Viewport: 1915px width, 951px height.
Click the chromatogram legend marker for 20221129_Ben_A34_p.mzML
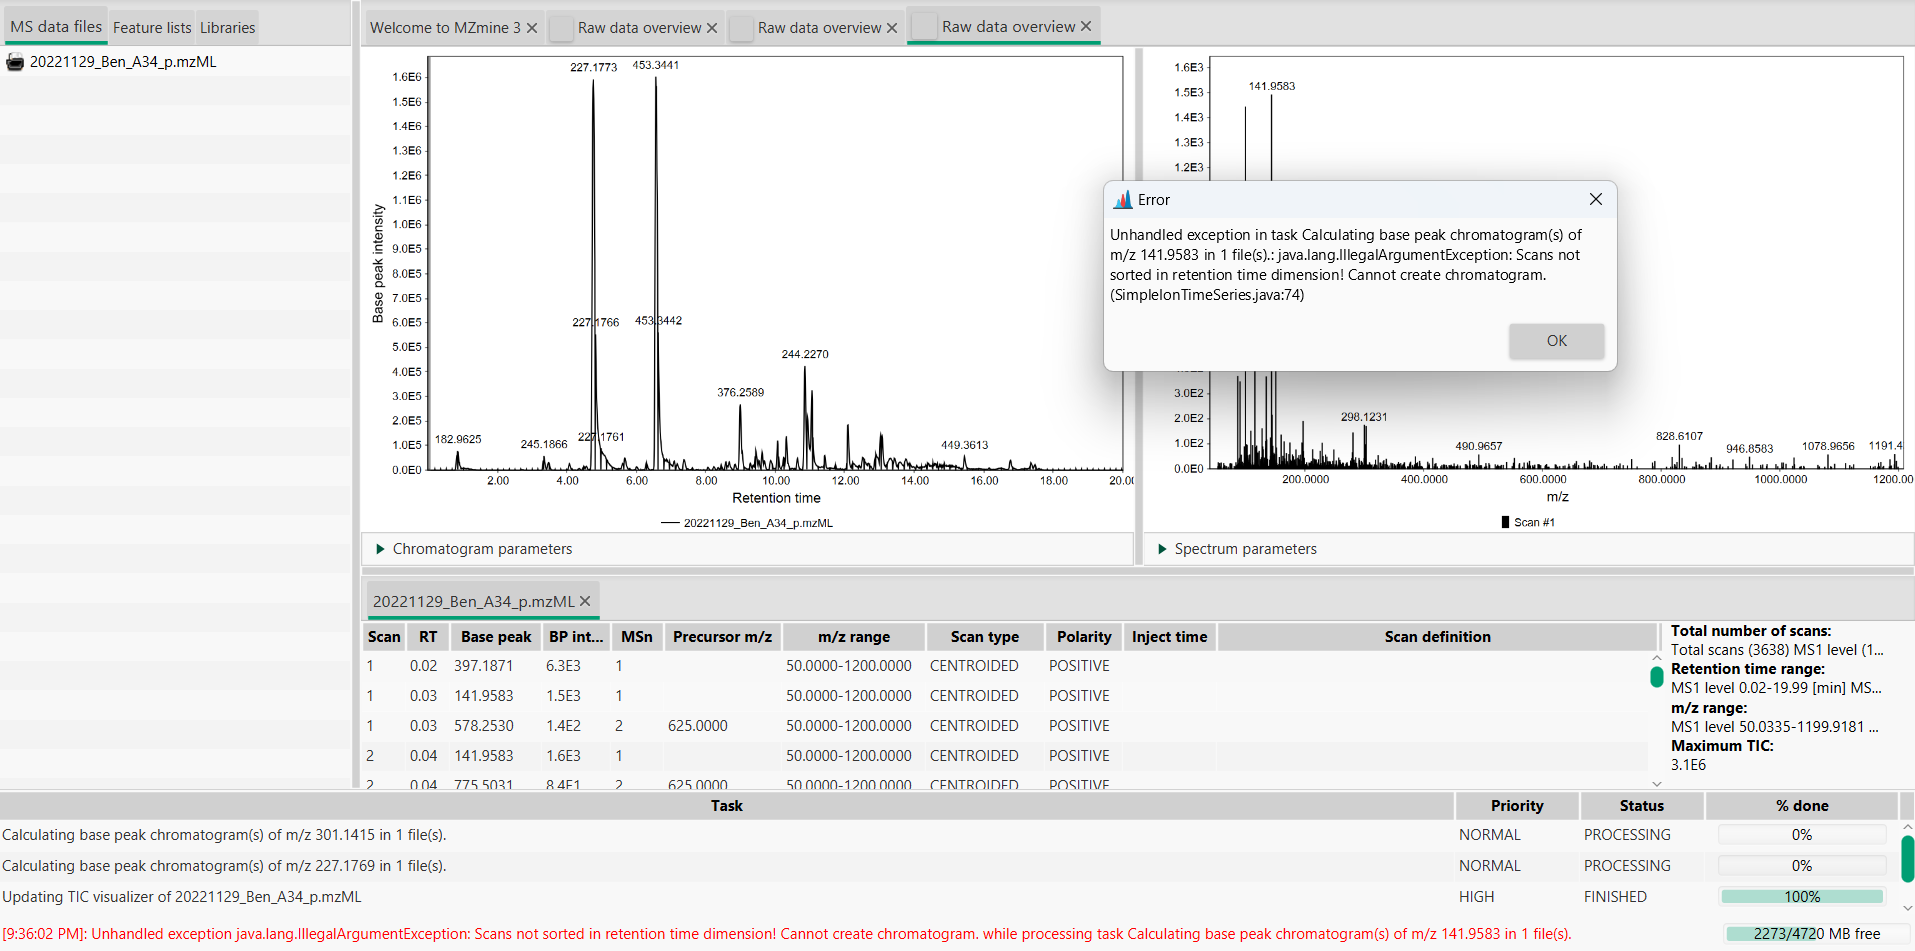(671, 522)
